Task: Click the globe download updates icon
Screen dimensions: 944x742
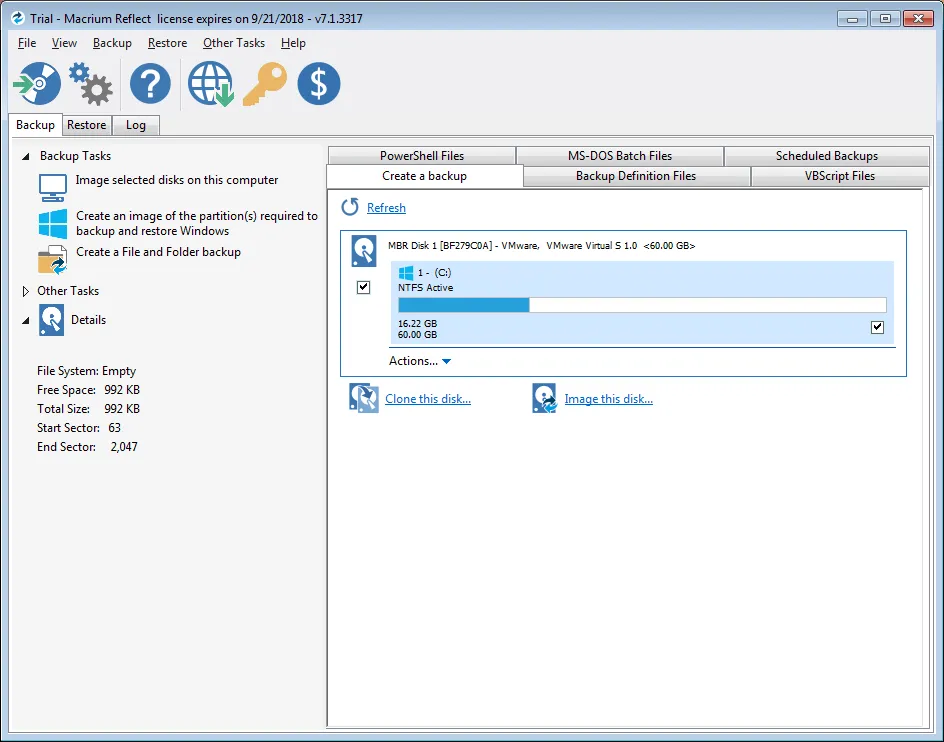Action: tap(211, 84)
